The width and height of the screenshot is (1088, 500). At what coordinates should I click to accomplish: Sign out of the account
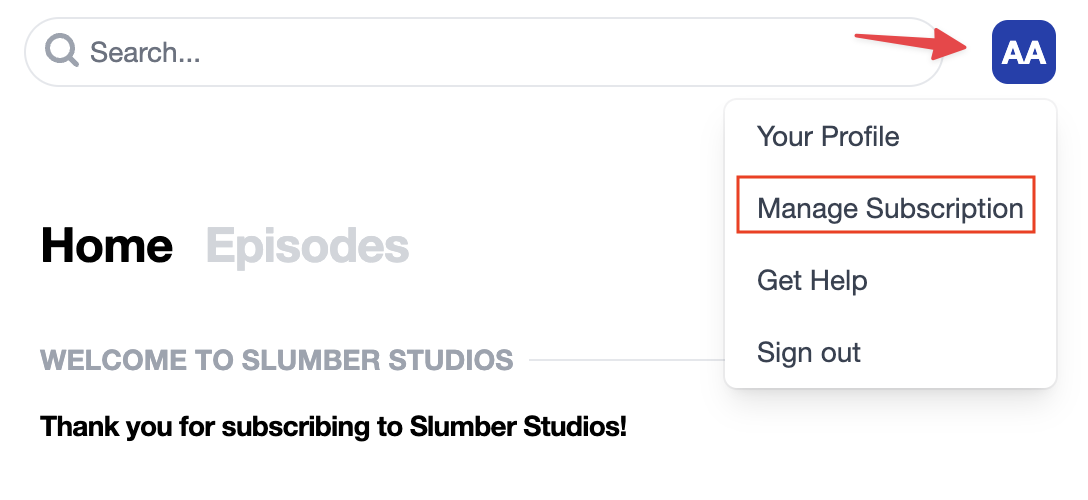click(809, 352)
